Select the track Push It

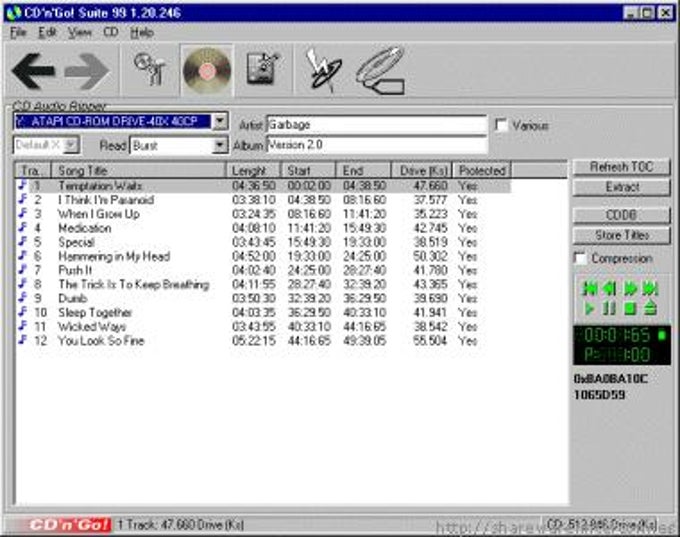75,270
